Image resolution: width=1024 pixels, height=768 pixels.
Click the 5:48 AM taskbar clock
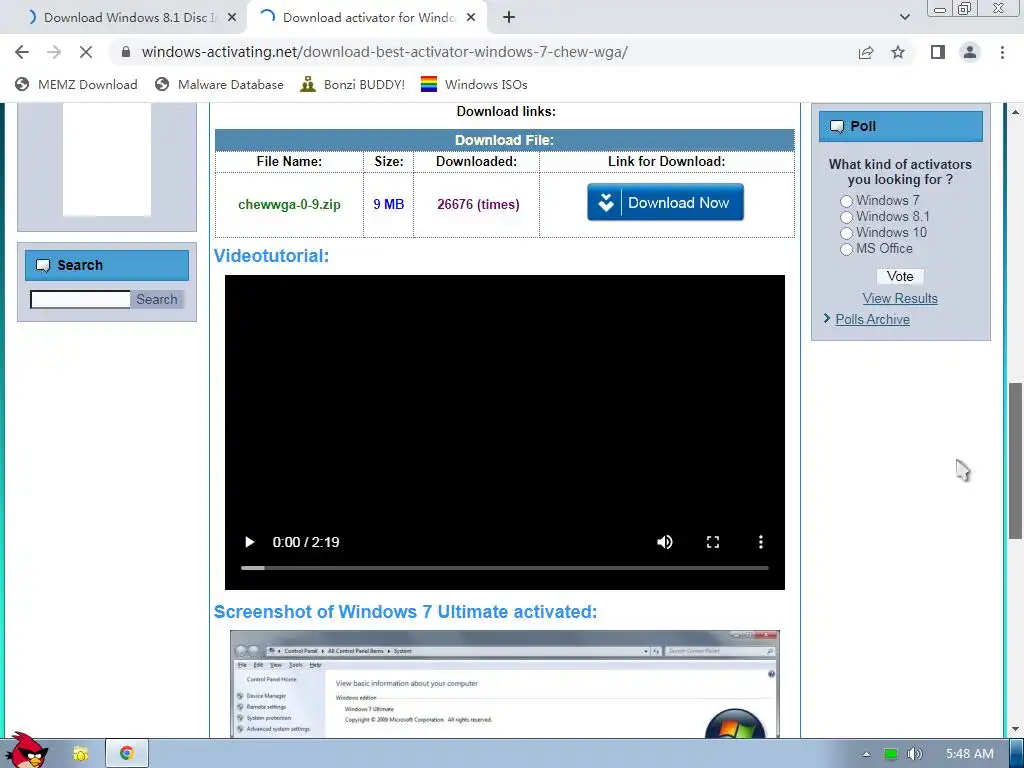click(x=970, y=754)
